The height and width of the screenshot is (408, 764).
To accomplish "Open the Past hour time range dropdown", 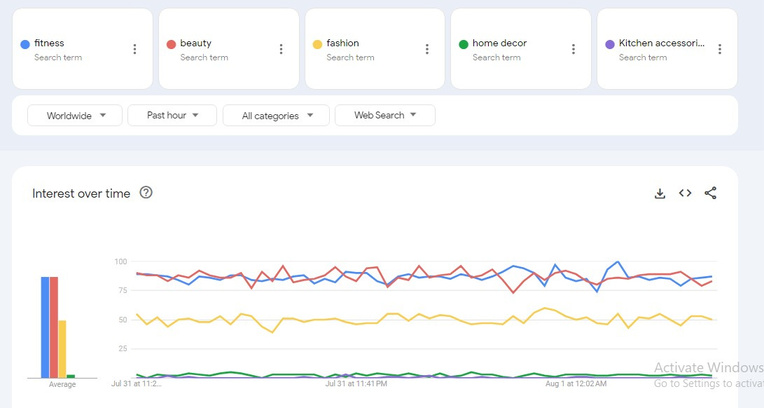I will 172,116.
